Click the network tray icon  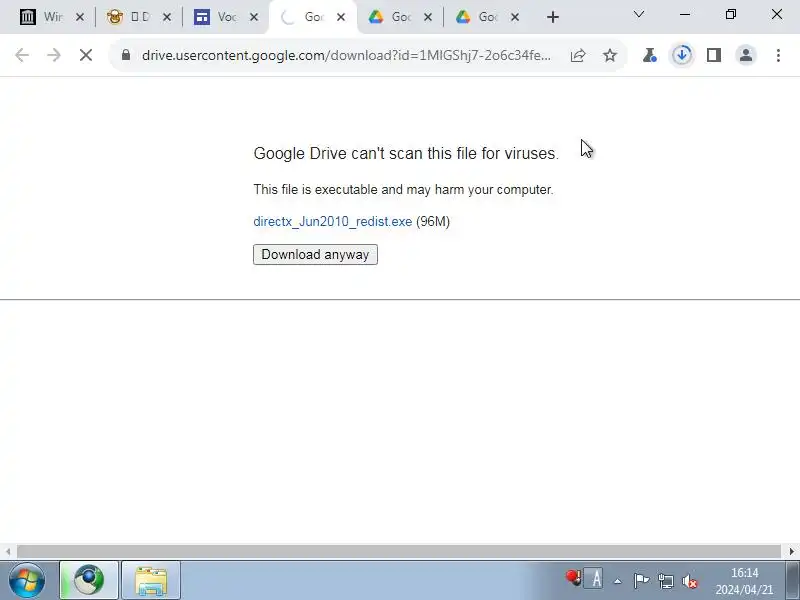665,581
